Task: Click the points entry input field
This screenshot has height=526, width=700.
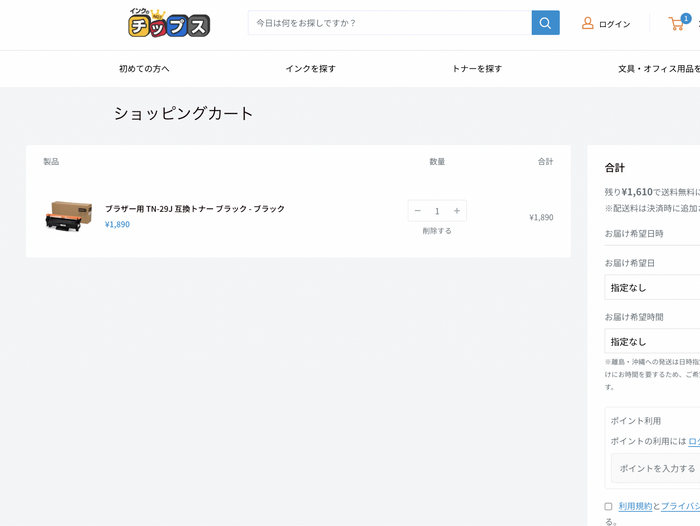Action: (x=656, y=468)
